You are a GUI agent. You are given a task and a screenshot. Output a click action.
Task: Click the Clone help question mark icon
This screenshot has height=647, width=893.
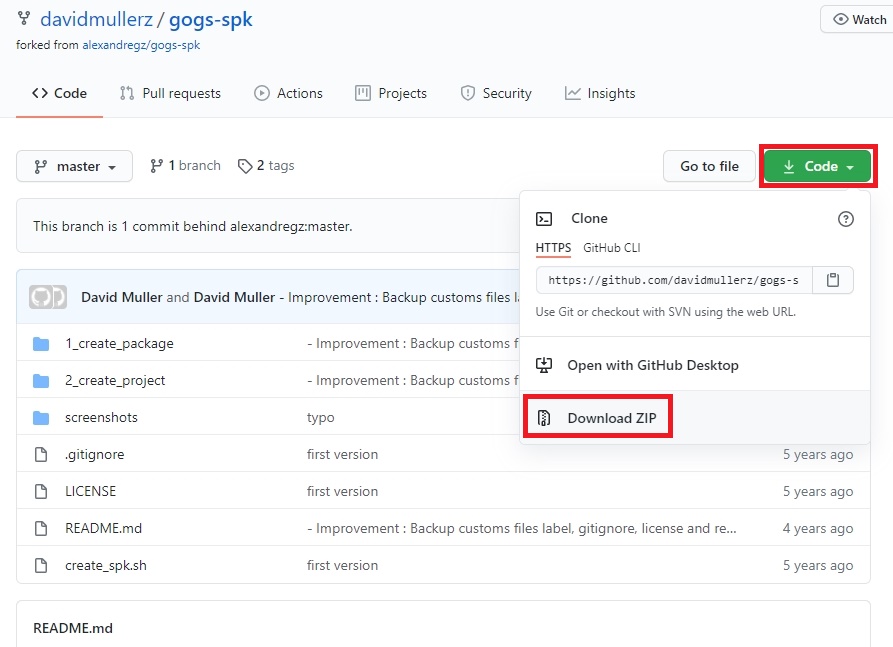pyautogui.click(x=846, y=219)
